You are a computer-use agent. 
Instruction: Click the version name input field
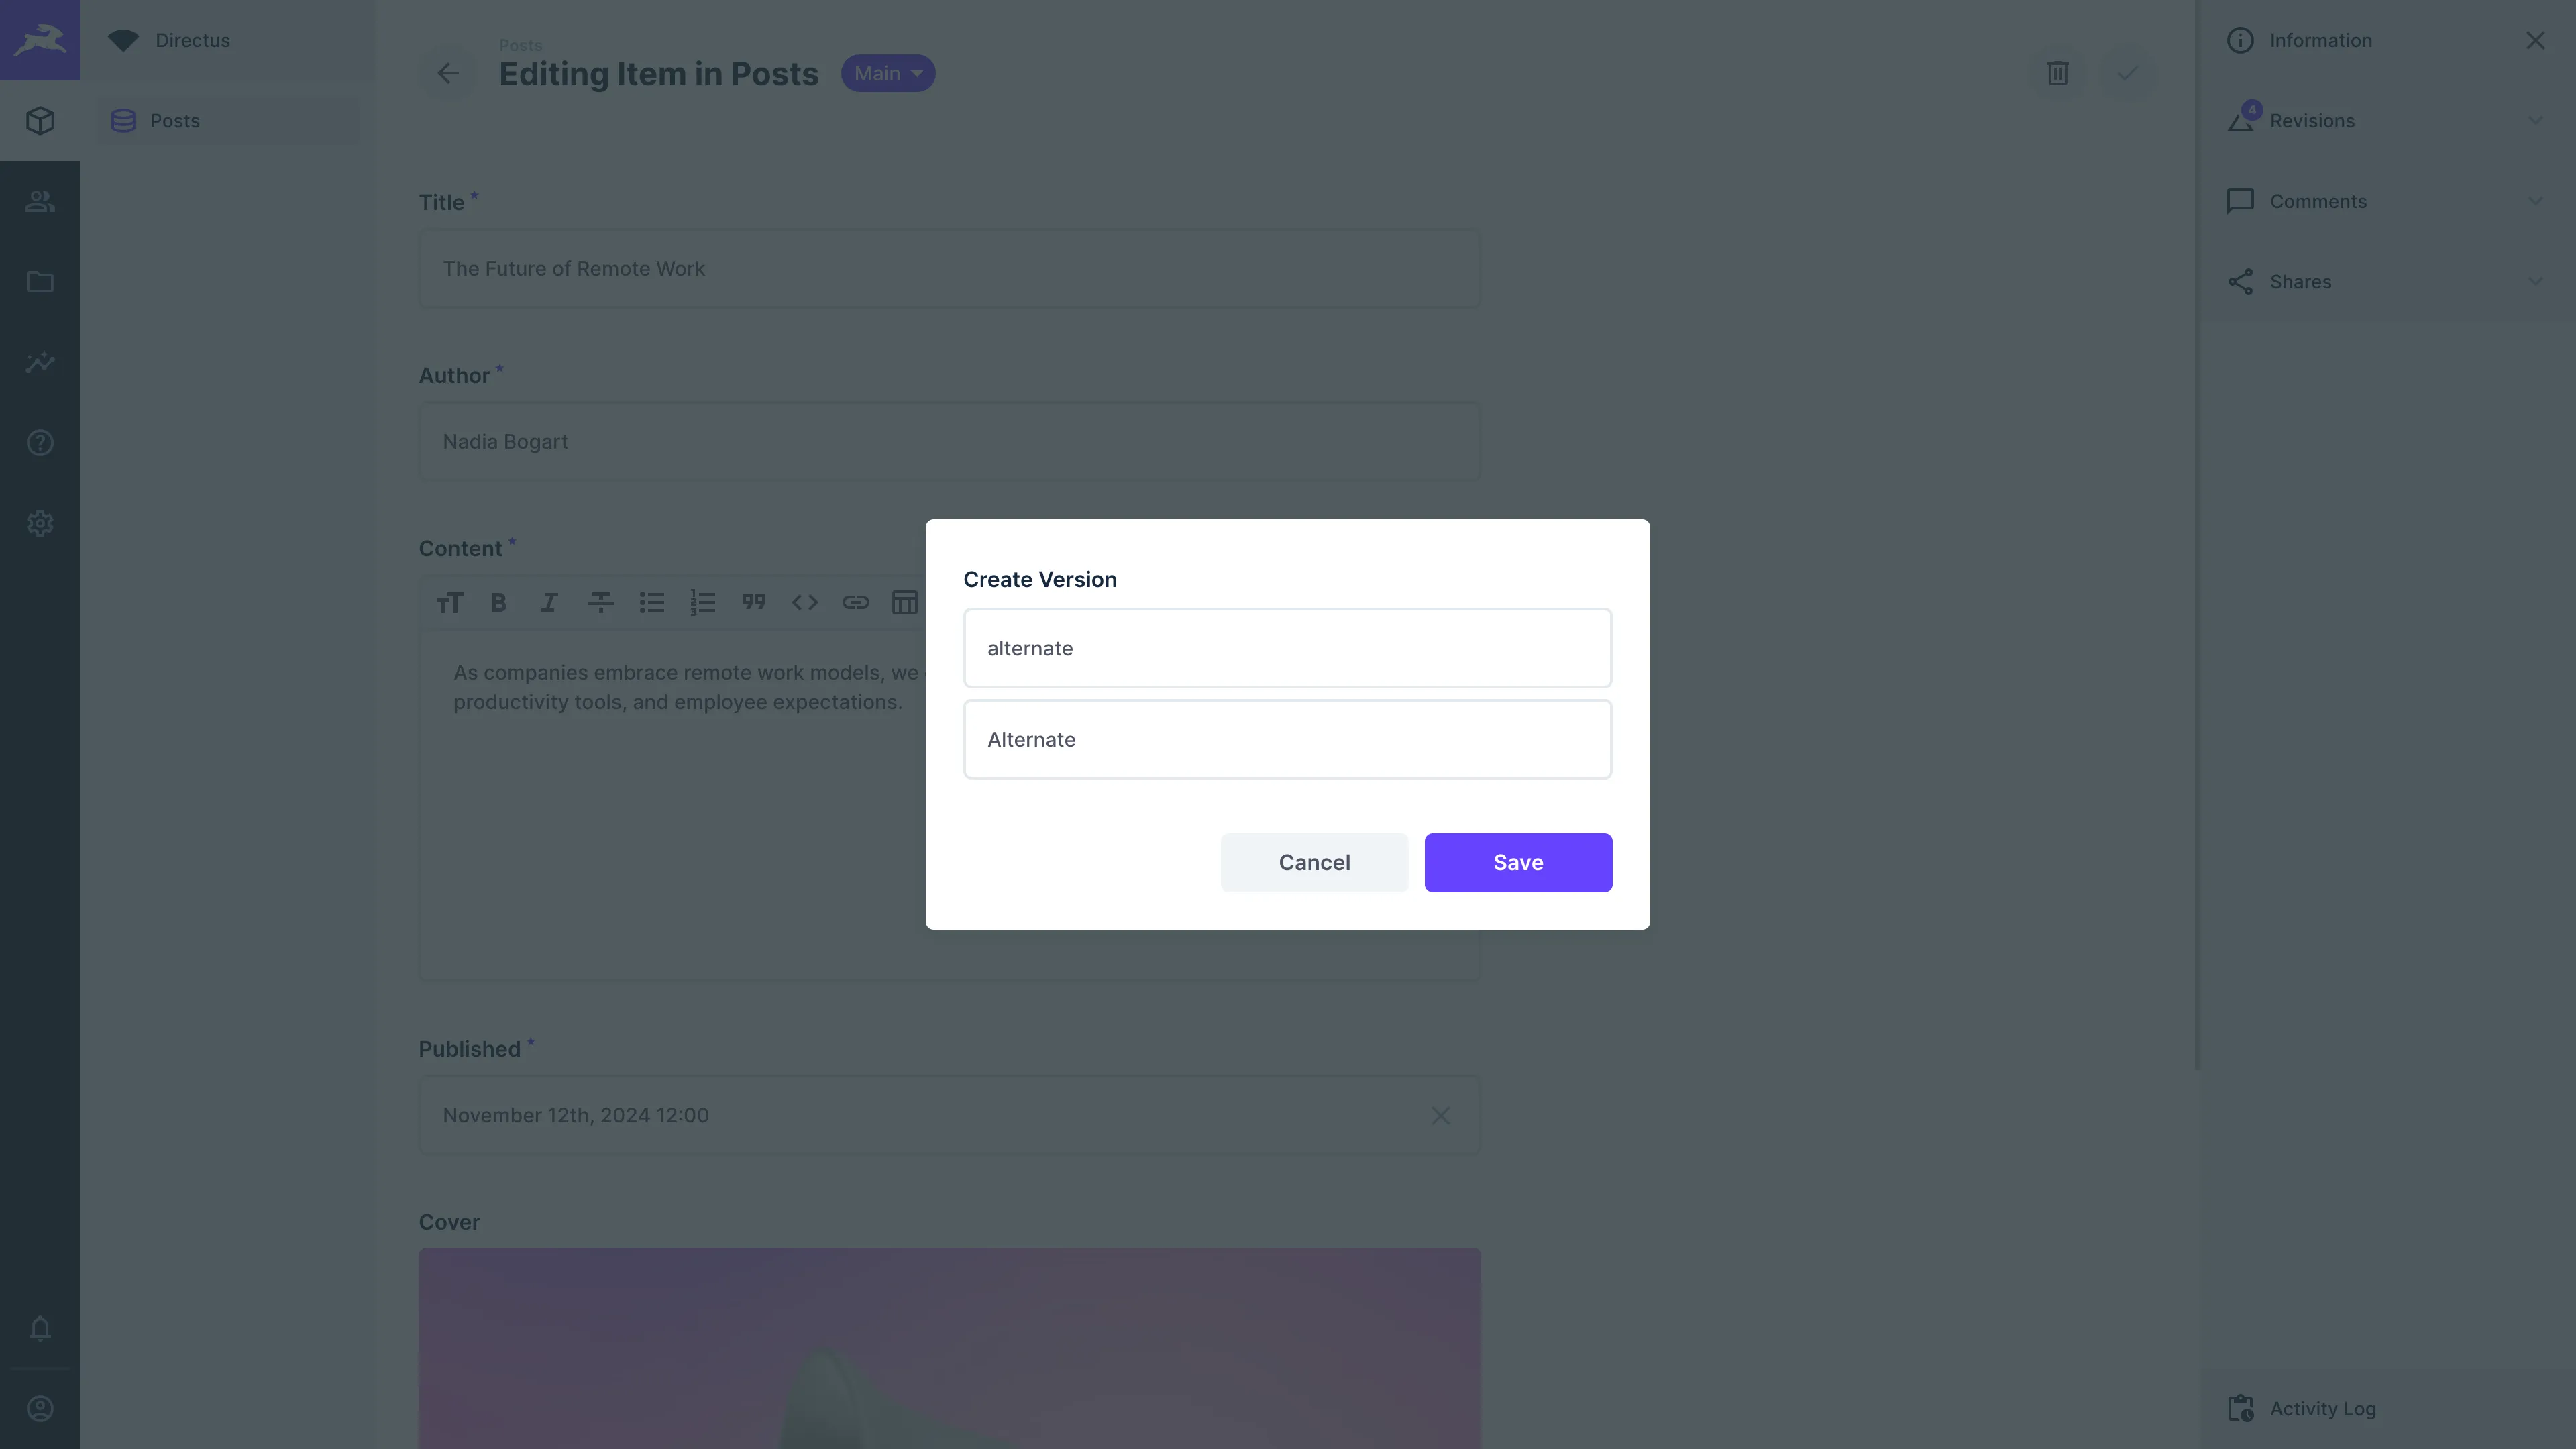(1288, 738)
